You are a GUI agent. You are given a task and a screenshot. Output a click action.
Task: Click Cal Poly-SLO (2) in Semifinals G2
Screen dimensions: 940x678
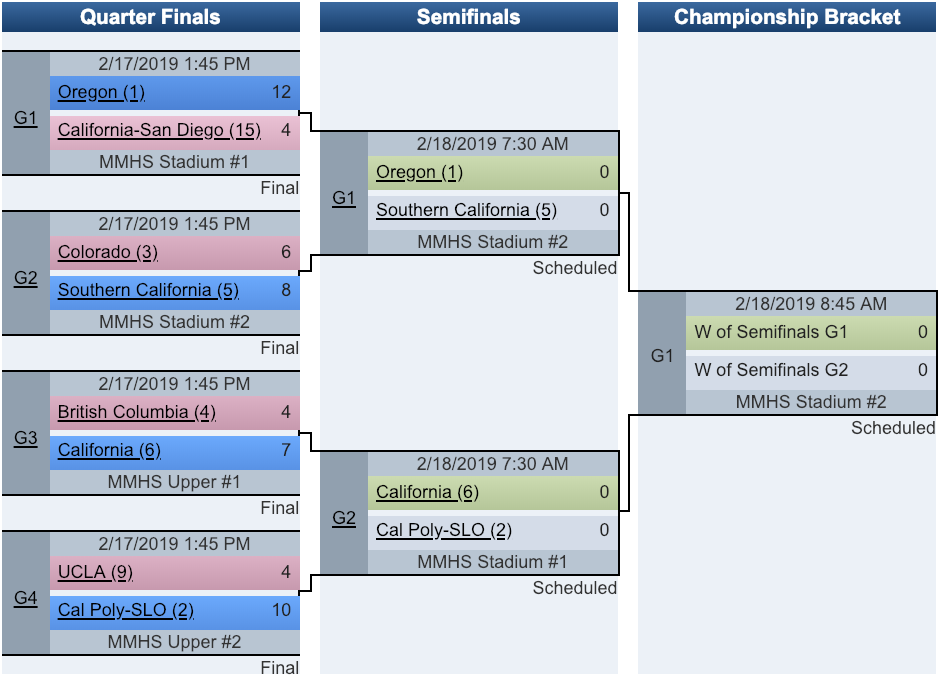(444, 531)
